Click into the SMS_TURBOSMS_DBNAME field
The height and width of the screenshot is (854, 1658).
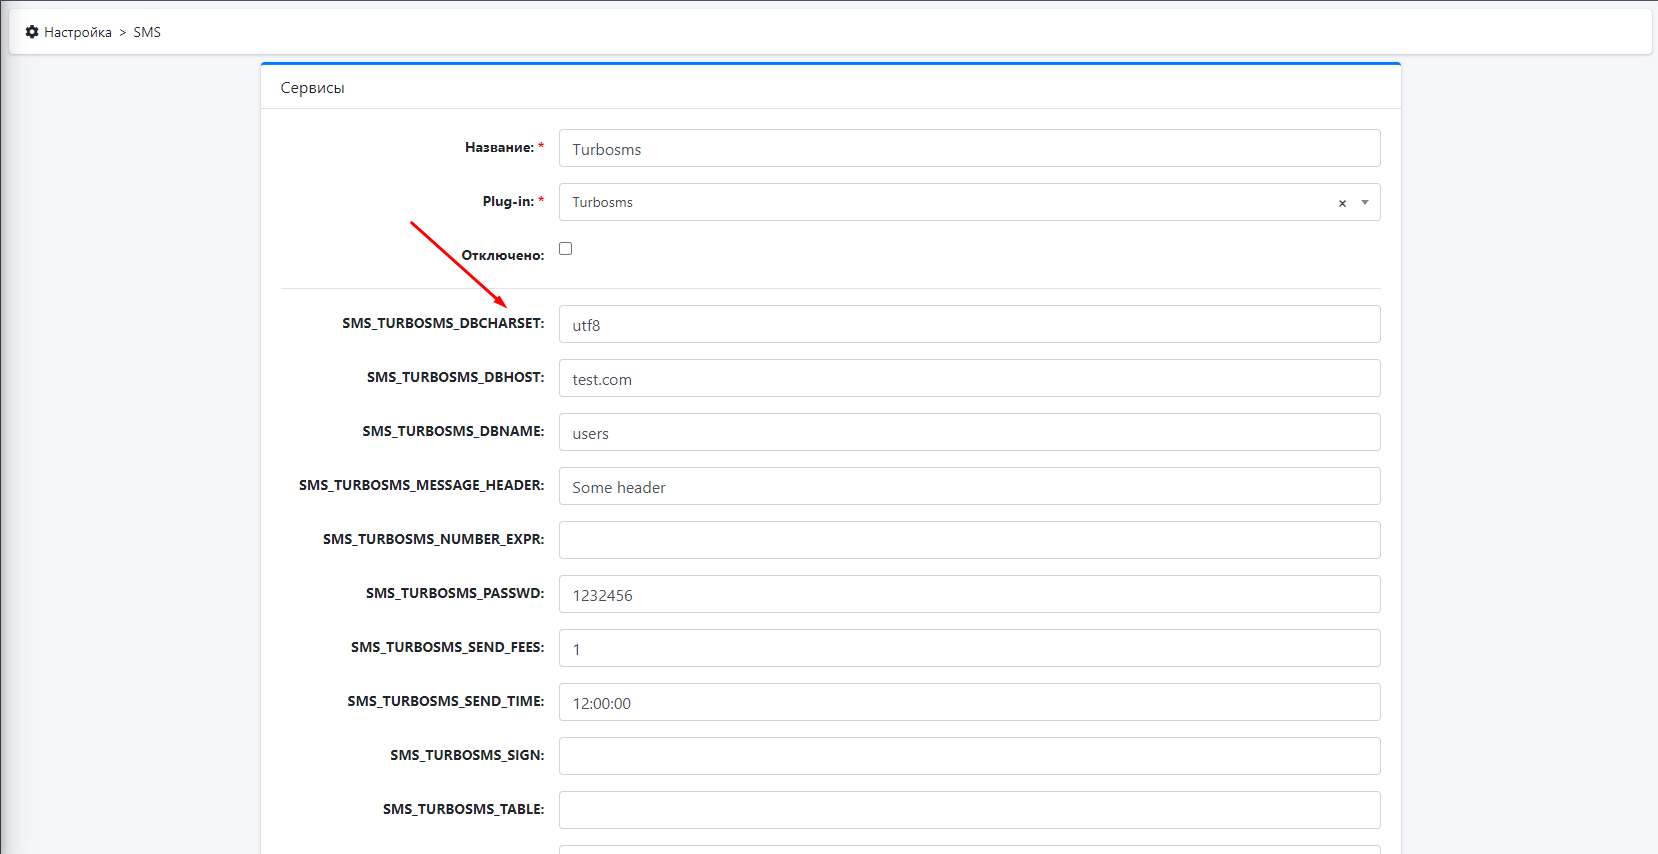coord(969,433)
